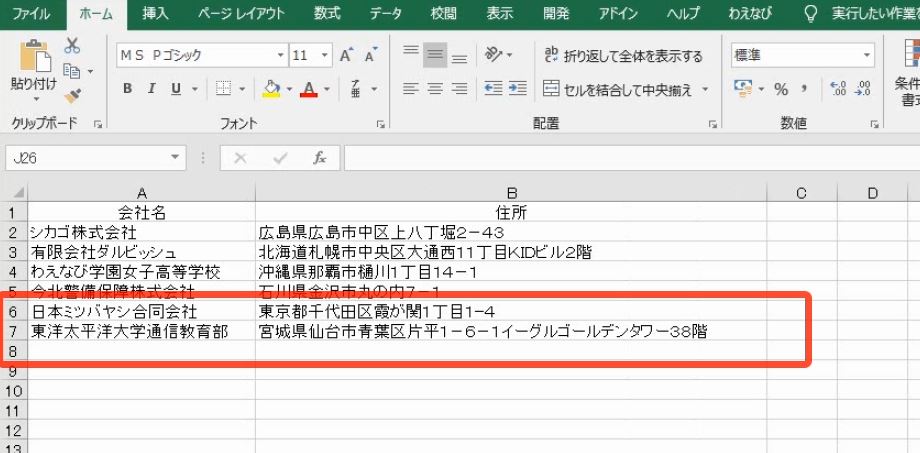Switch to the 数式 tab
This screenshot has height=453, width=920.
pos(327,13)
